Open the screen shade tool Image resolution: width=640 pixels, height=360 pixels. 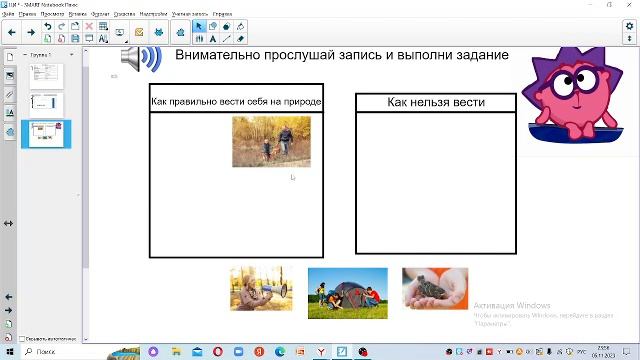[x=89, y=39]
